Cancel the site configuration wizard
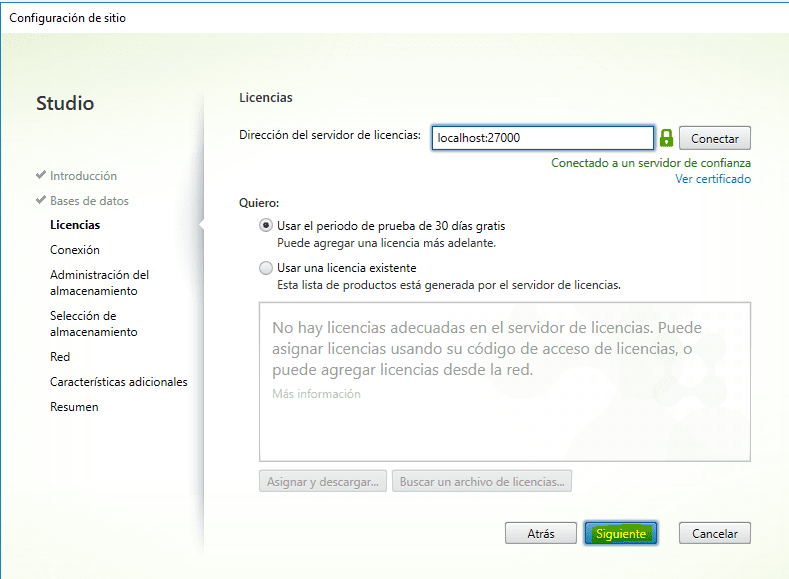 [x=715, y=533]
